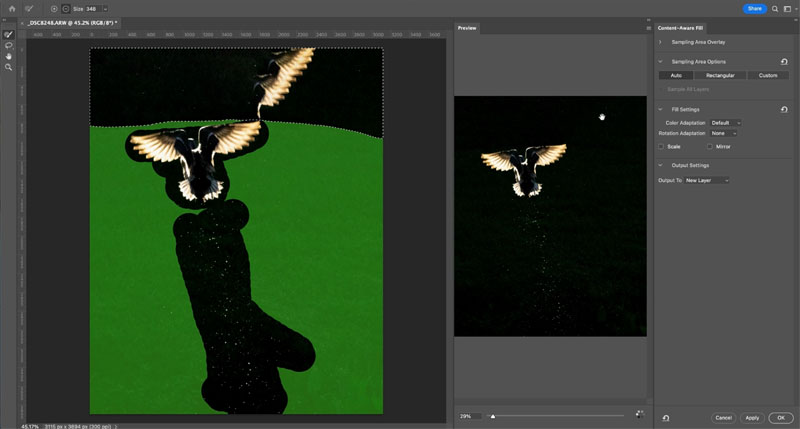Select the Zoom tool in toolbar
The height and width of the screenshot is (429, 800).
(x=8, y=67)
